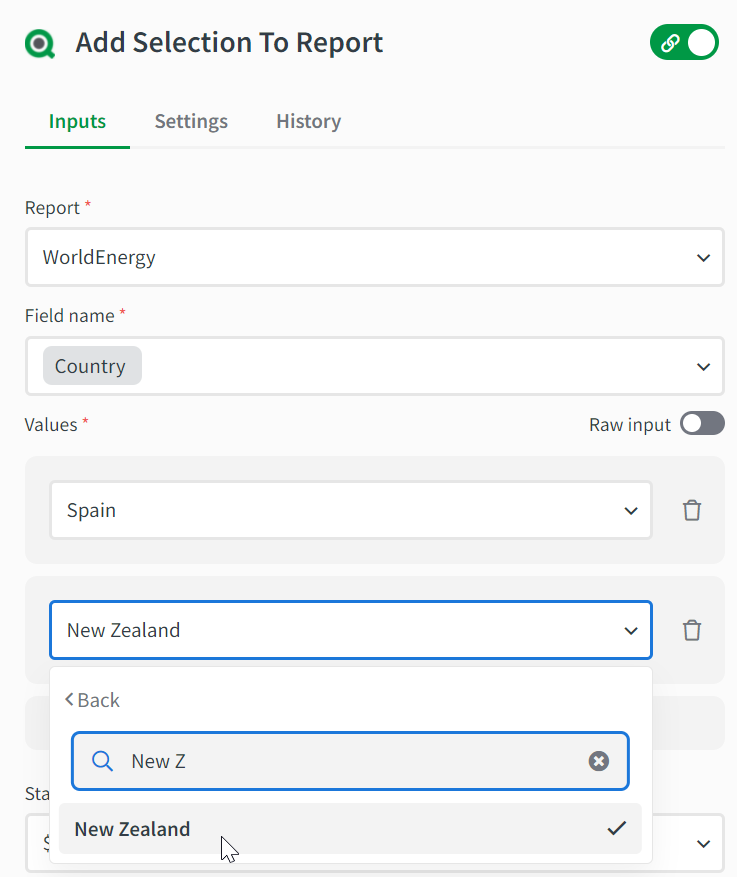Image resolution: width=737 pixels, height=877 pixels.
Task: Select the New Zealand option in the results
Action: pos(132,829)
